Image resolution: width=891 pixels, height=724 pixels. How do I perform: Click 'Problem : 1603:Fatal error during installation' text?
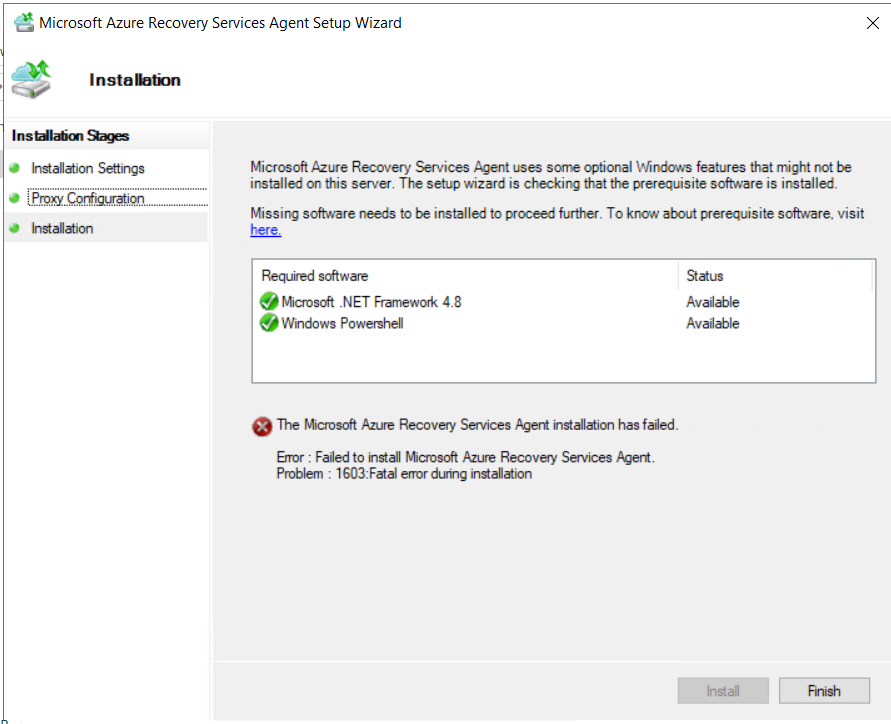[404, 473]
